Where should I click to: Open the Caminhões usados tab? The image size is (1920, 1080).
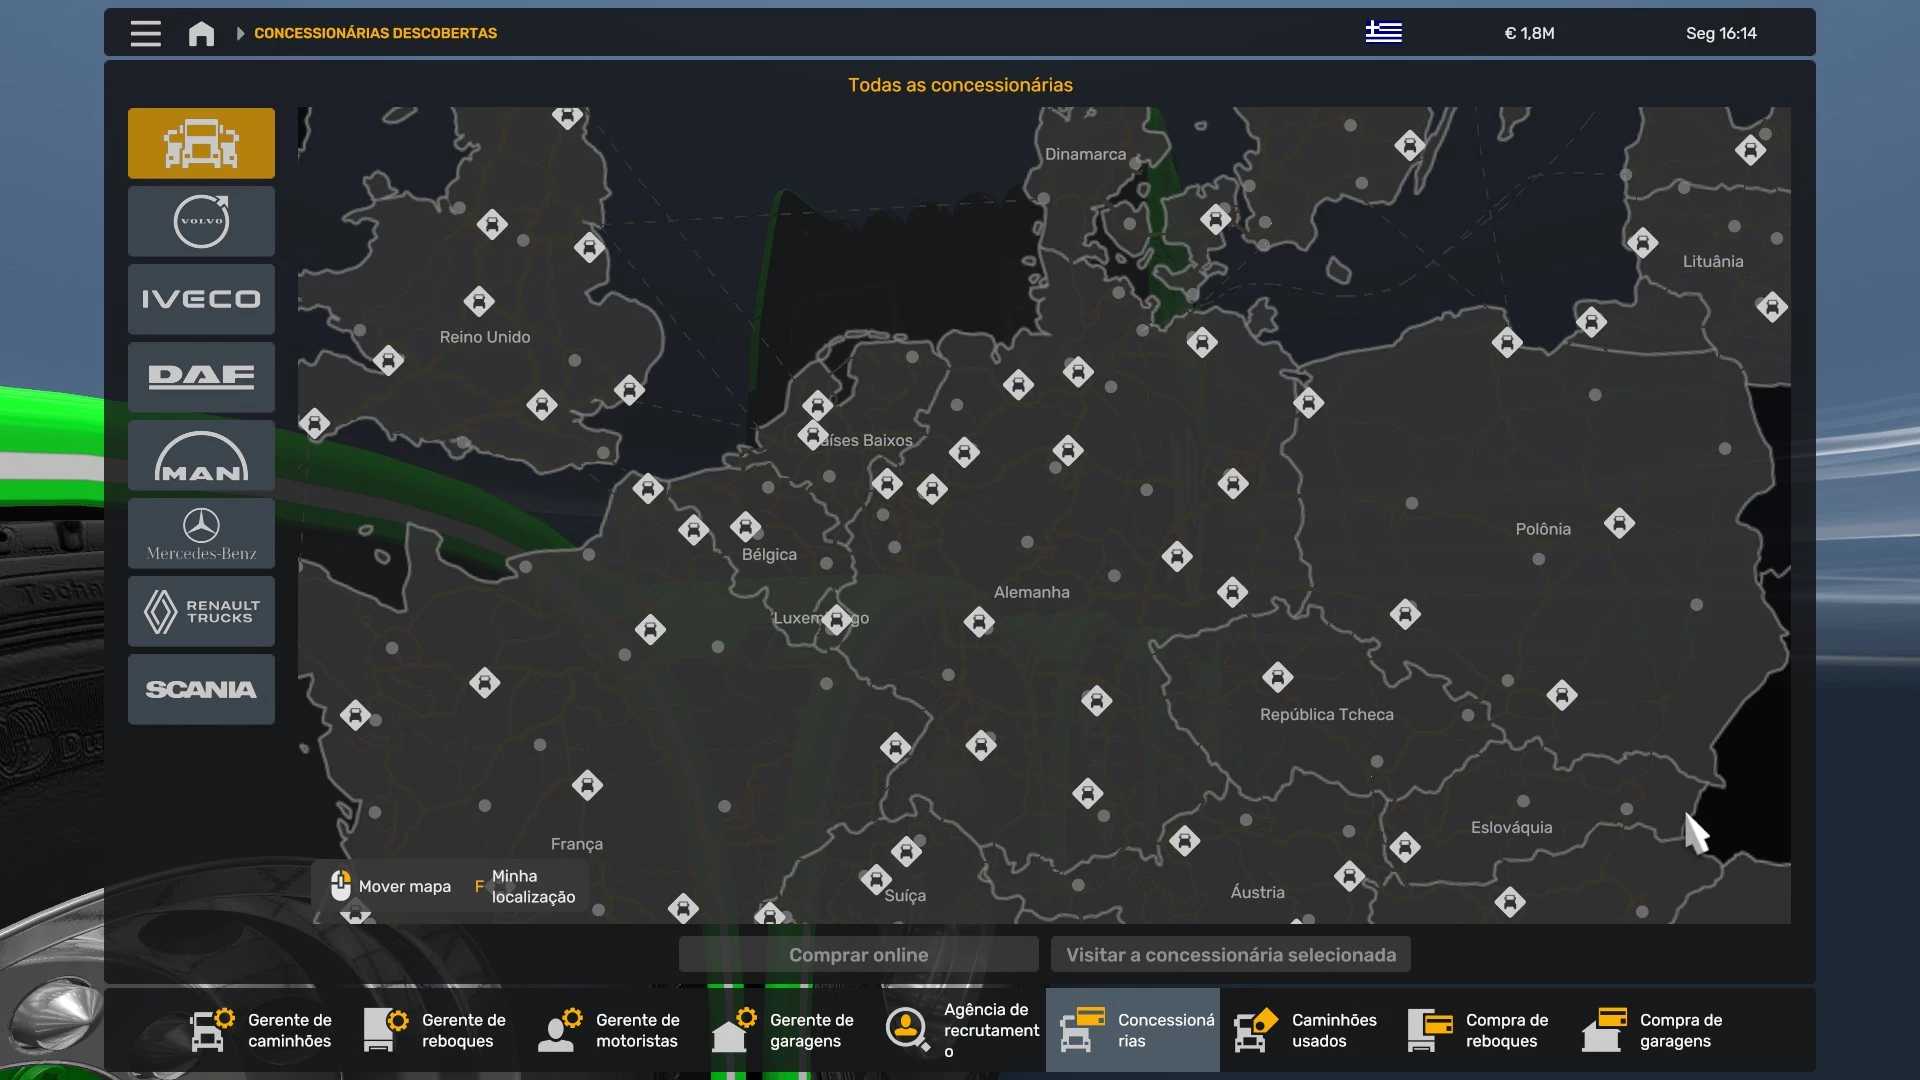(1307, 1030)
